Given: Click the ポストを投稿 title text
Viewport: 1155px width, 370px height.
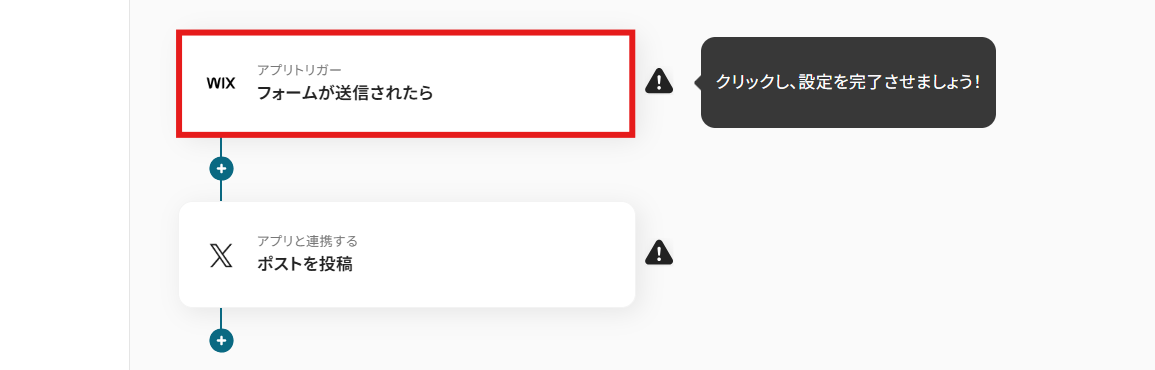Looking at the screenshot, I should (x=304, y=265).
